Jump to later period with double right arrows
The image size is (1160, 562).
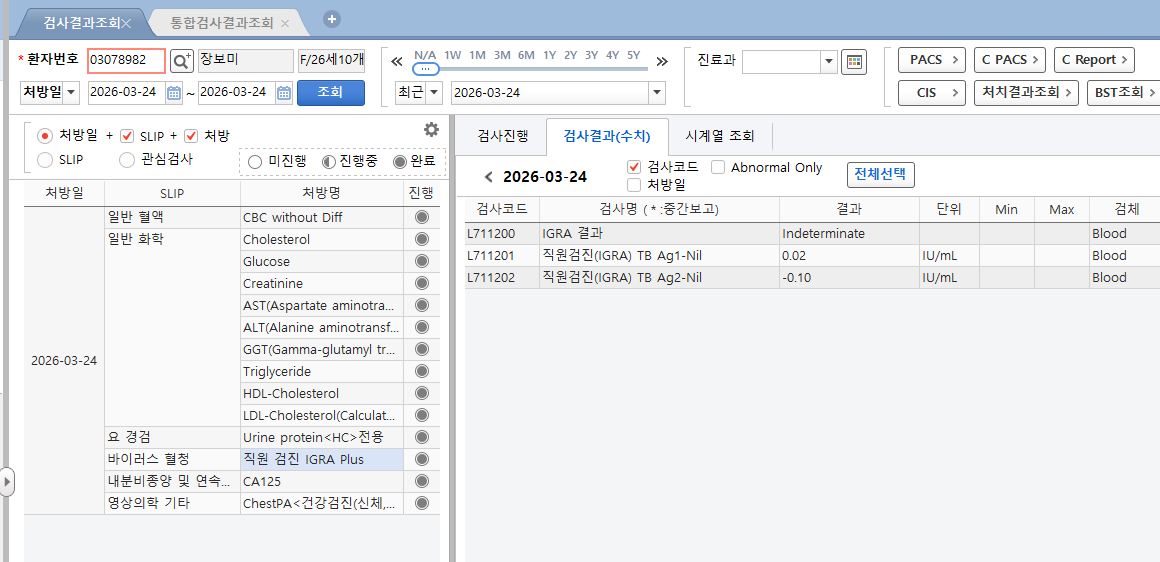tap(661, 61)
